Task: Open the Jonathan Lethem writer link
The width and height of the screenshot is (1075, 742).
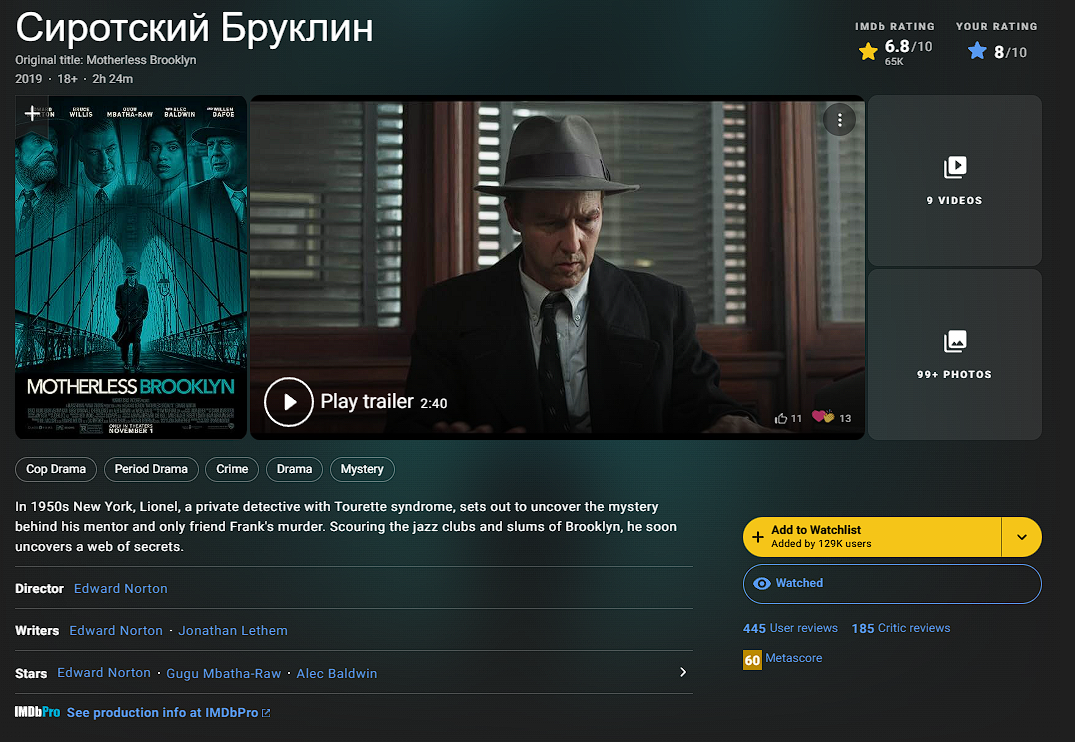Action: click(233, 630)
